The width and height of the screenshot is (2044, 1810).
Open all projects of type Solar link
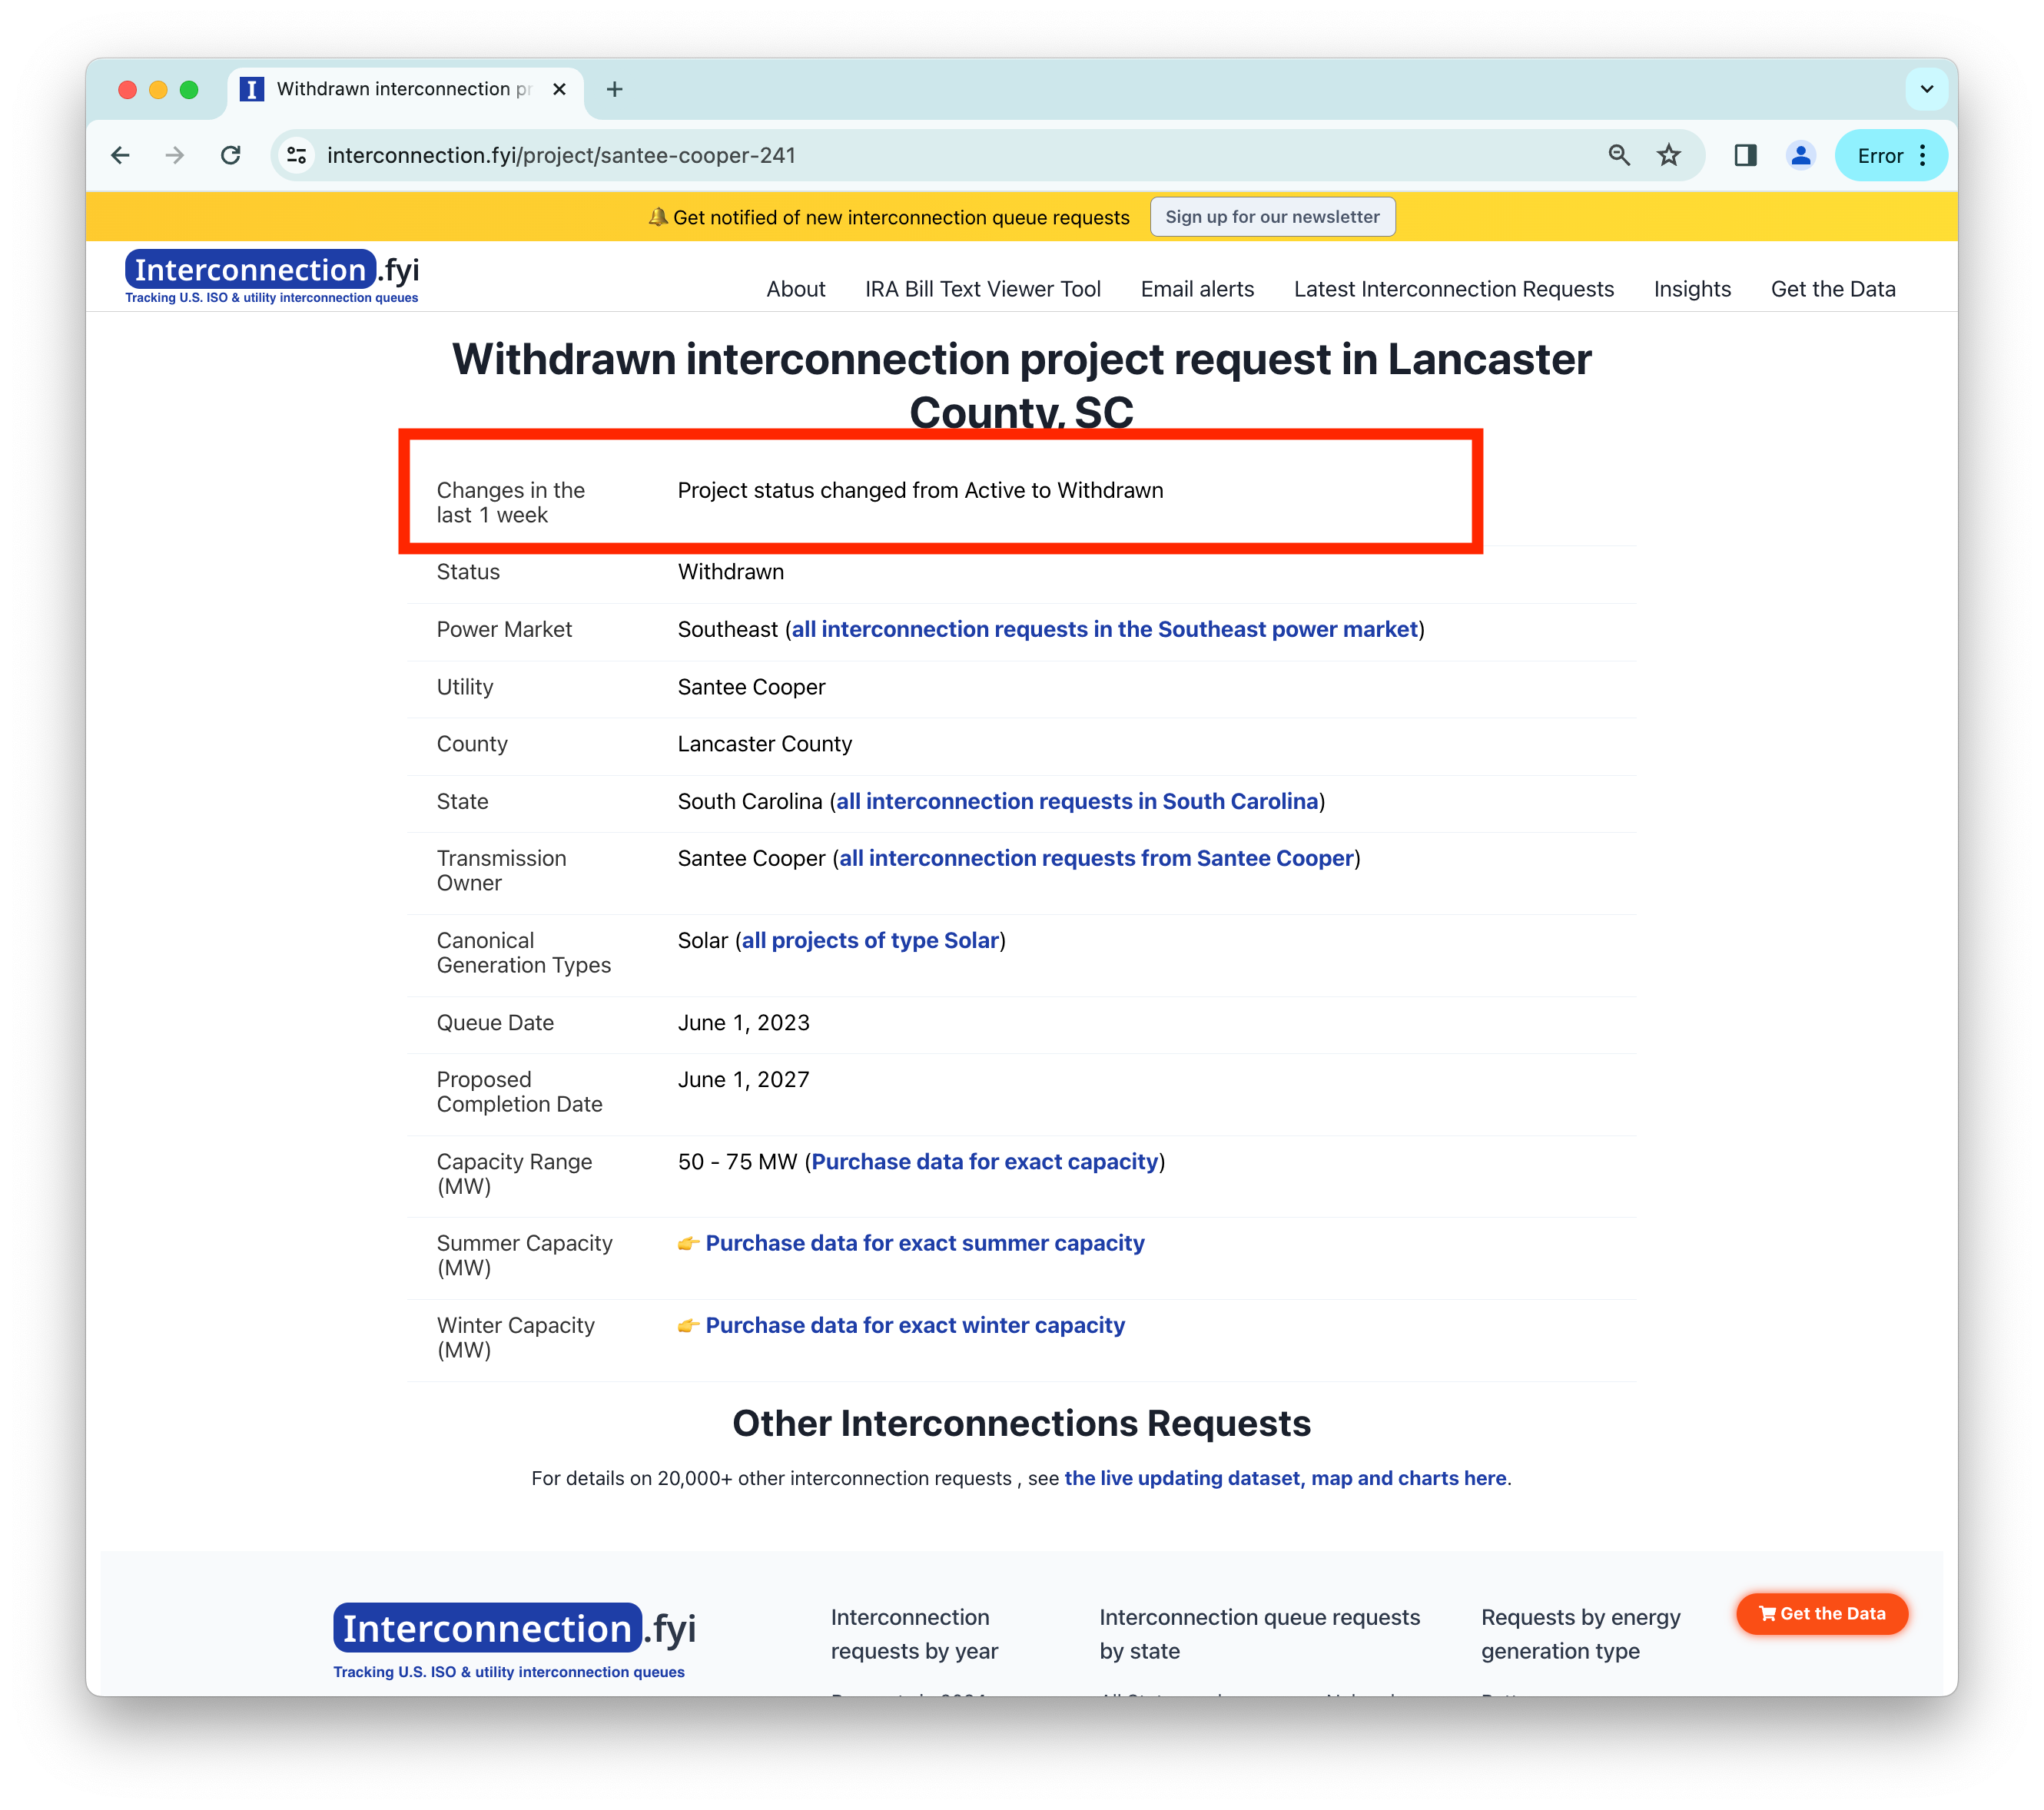[870, 940]
